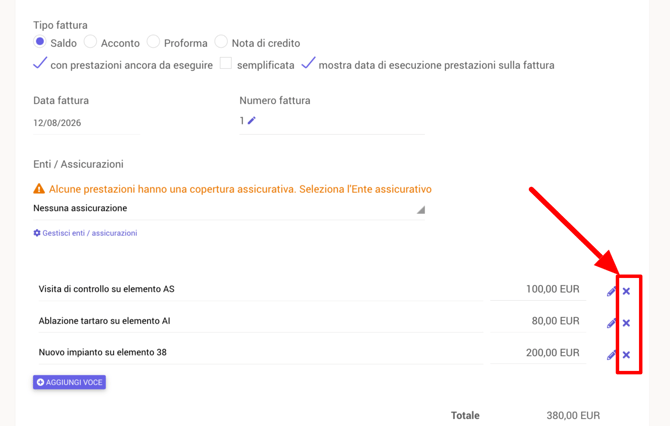Delete the Visita di controllo row
Screen dimensions: 670x426
pyautogui.click(x=626, y=291)
